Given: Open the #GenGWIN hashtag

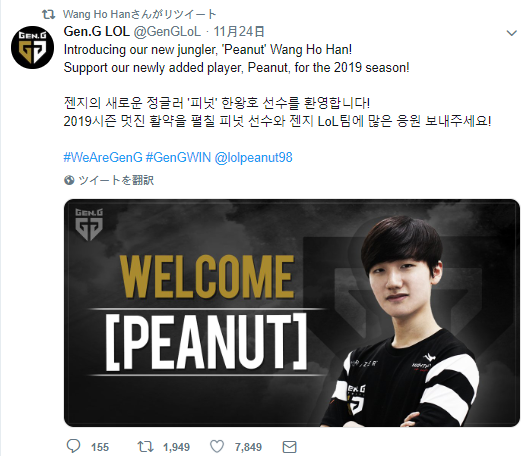Looking at the screenshot, I should pyautogui.click(x=178, y=157).
